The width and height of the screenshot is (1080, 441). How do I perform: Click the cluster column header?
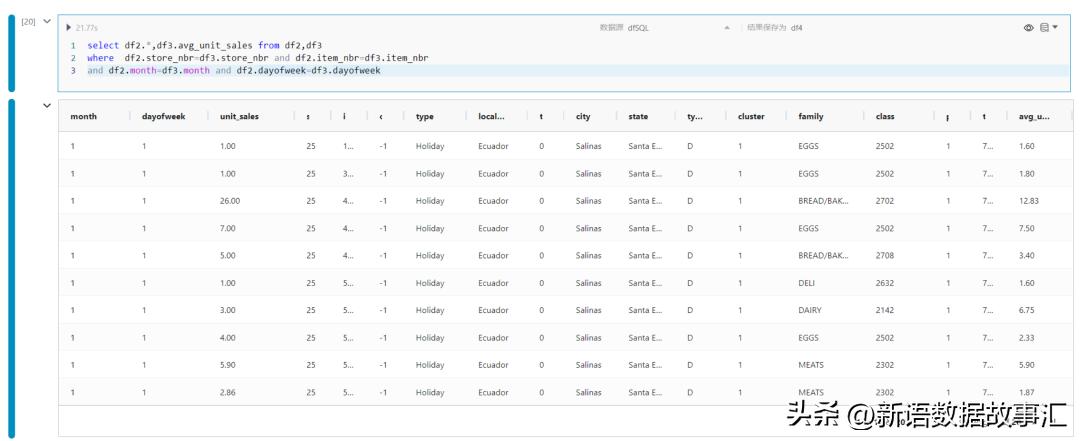751,117
